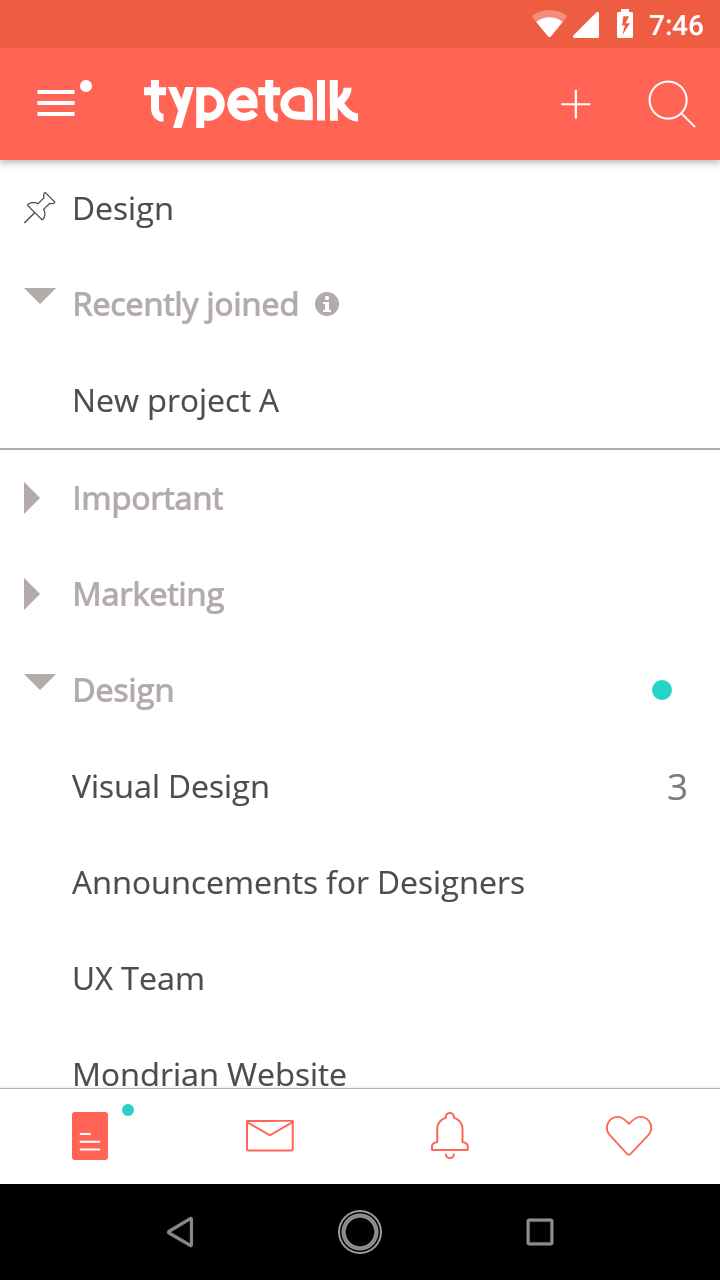This screenshot has height=1280, width=720.
Task: Tap the Android back navigation button
Action: (x=180, y=1232)
